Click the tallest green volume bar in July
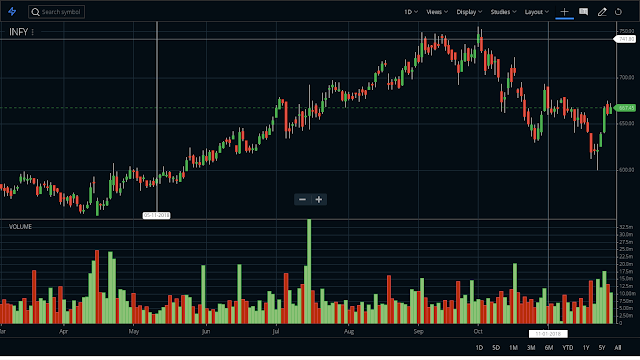The width and height of the screenshot is (640, 360). tap(309, 271)
